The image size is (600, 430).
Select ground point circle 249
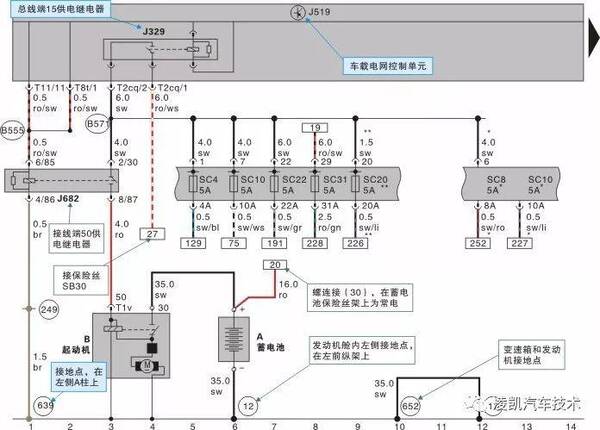pyautogui.click(x=49, y=309)
